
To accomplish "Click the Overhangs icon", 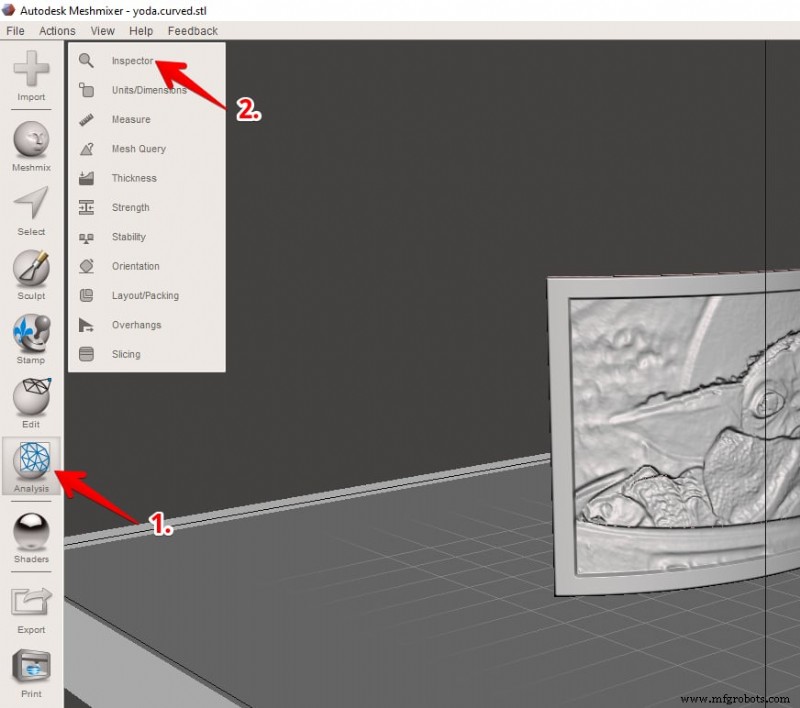I will coord(86,325).
